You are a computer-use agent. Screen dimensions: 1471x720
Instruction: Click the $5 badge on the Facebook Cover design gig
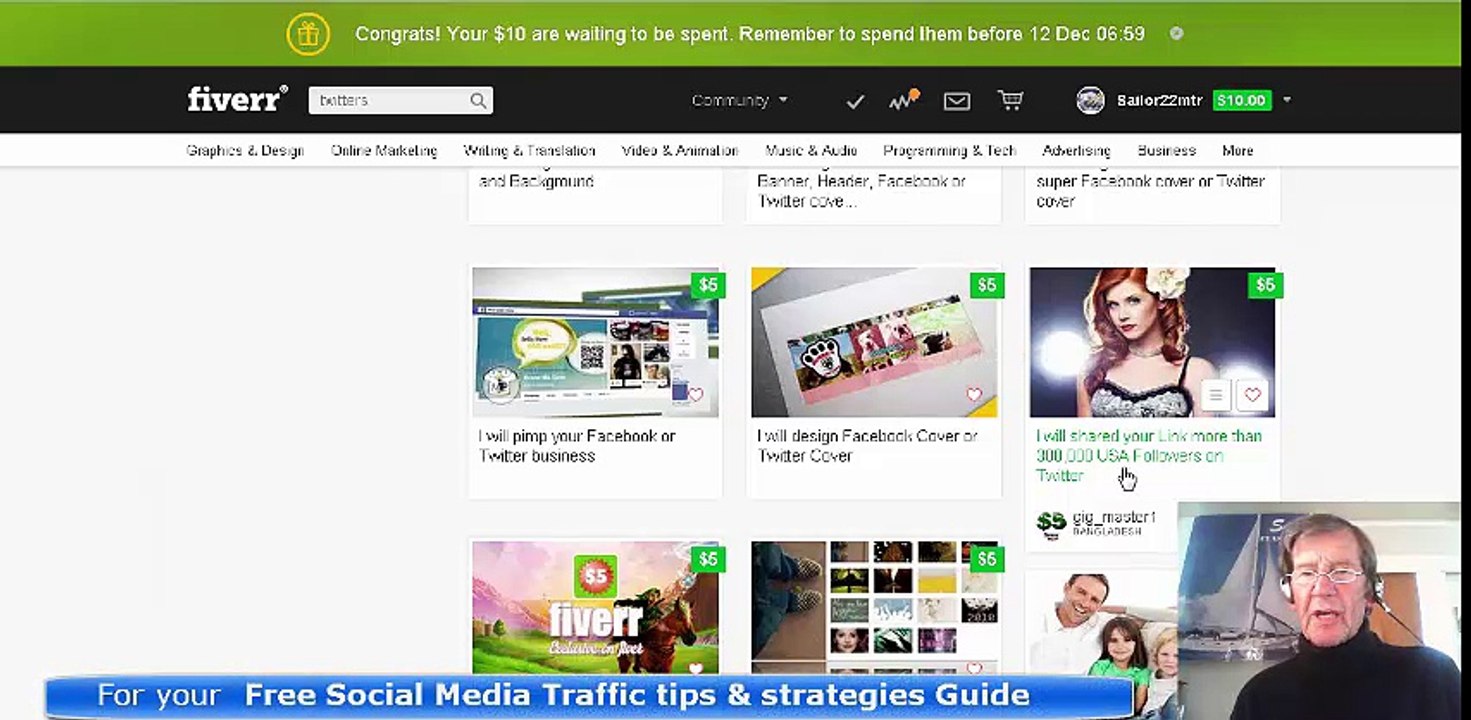click(x=987, y=285)
